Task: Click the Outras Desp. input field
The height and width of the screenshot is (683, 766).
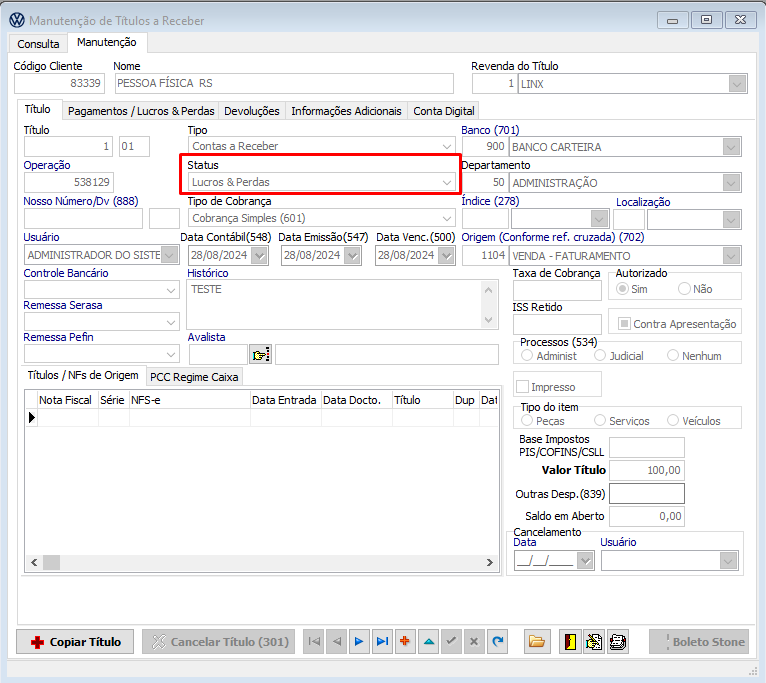Action: [647, 494]
